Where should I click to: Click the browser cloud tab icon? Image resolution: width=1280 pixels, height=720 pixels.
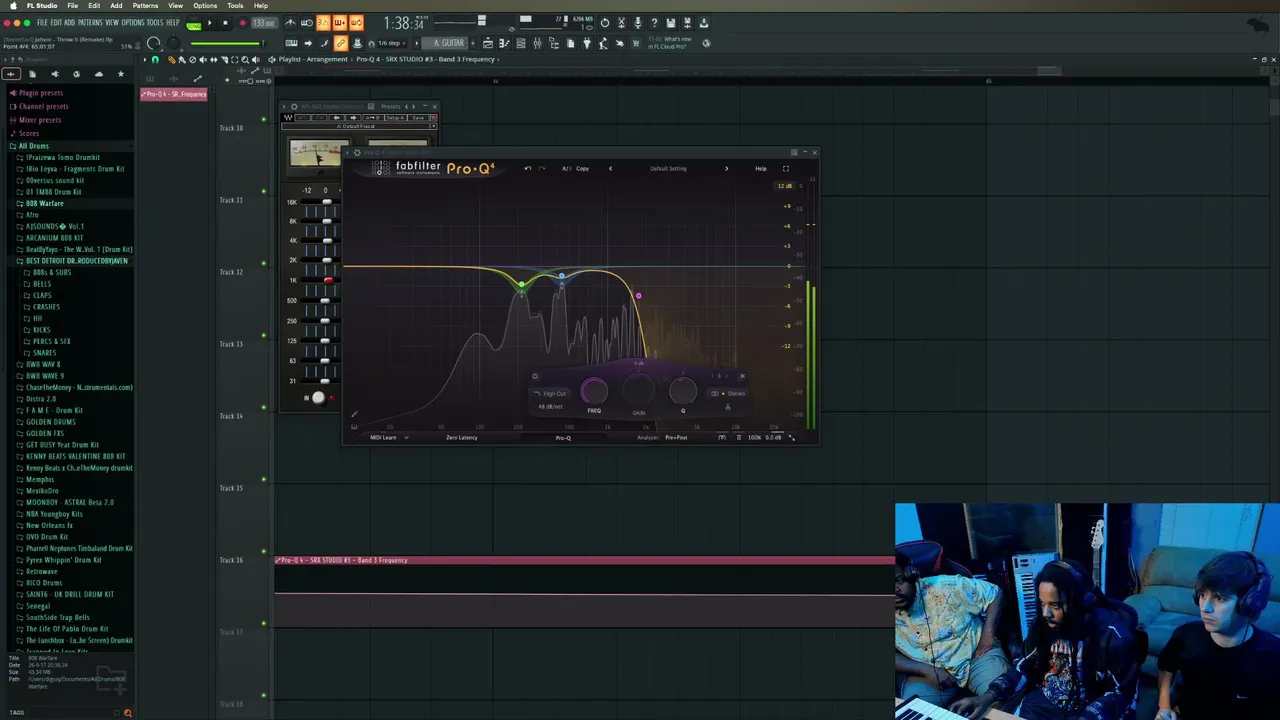(98, 74)
